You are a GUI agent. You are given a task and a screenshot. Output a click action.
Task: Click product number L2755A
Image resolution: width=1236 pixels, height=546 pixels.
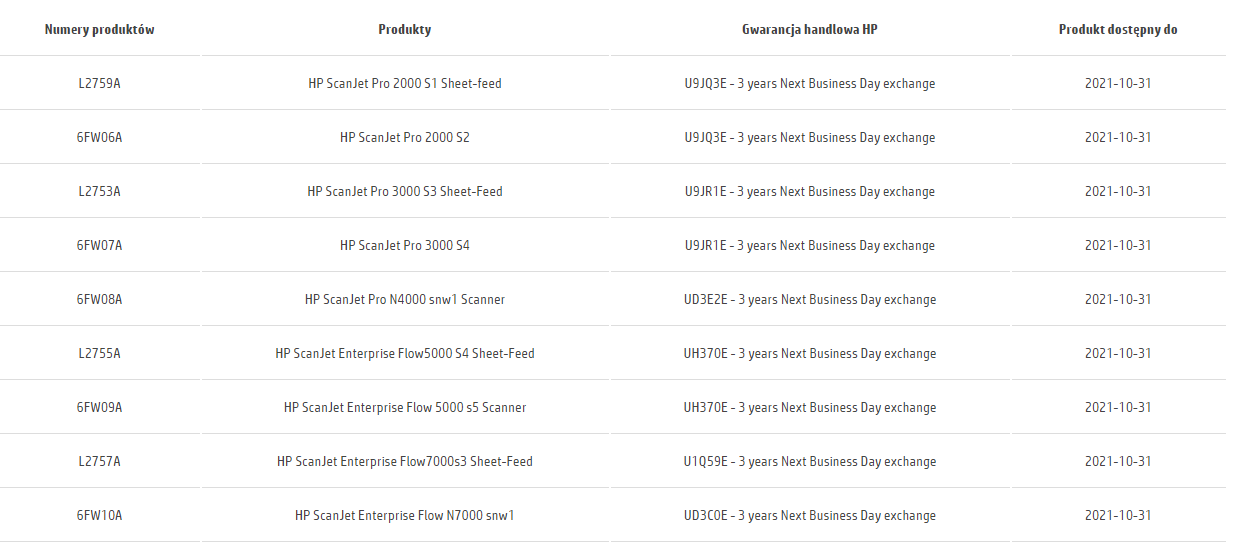[100, 353]
